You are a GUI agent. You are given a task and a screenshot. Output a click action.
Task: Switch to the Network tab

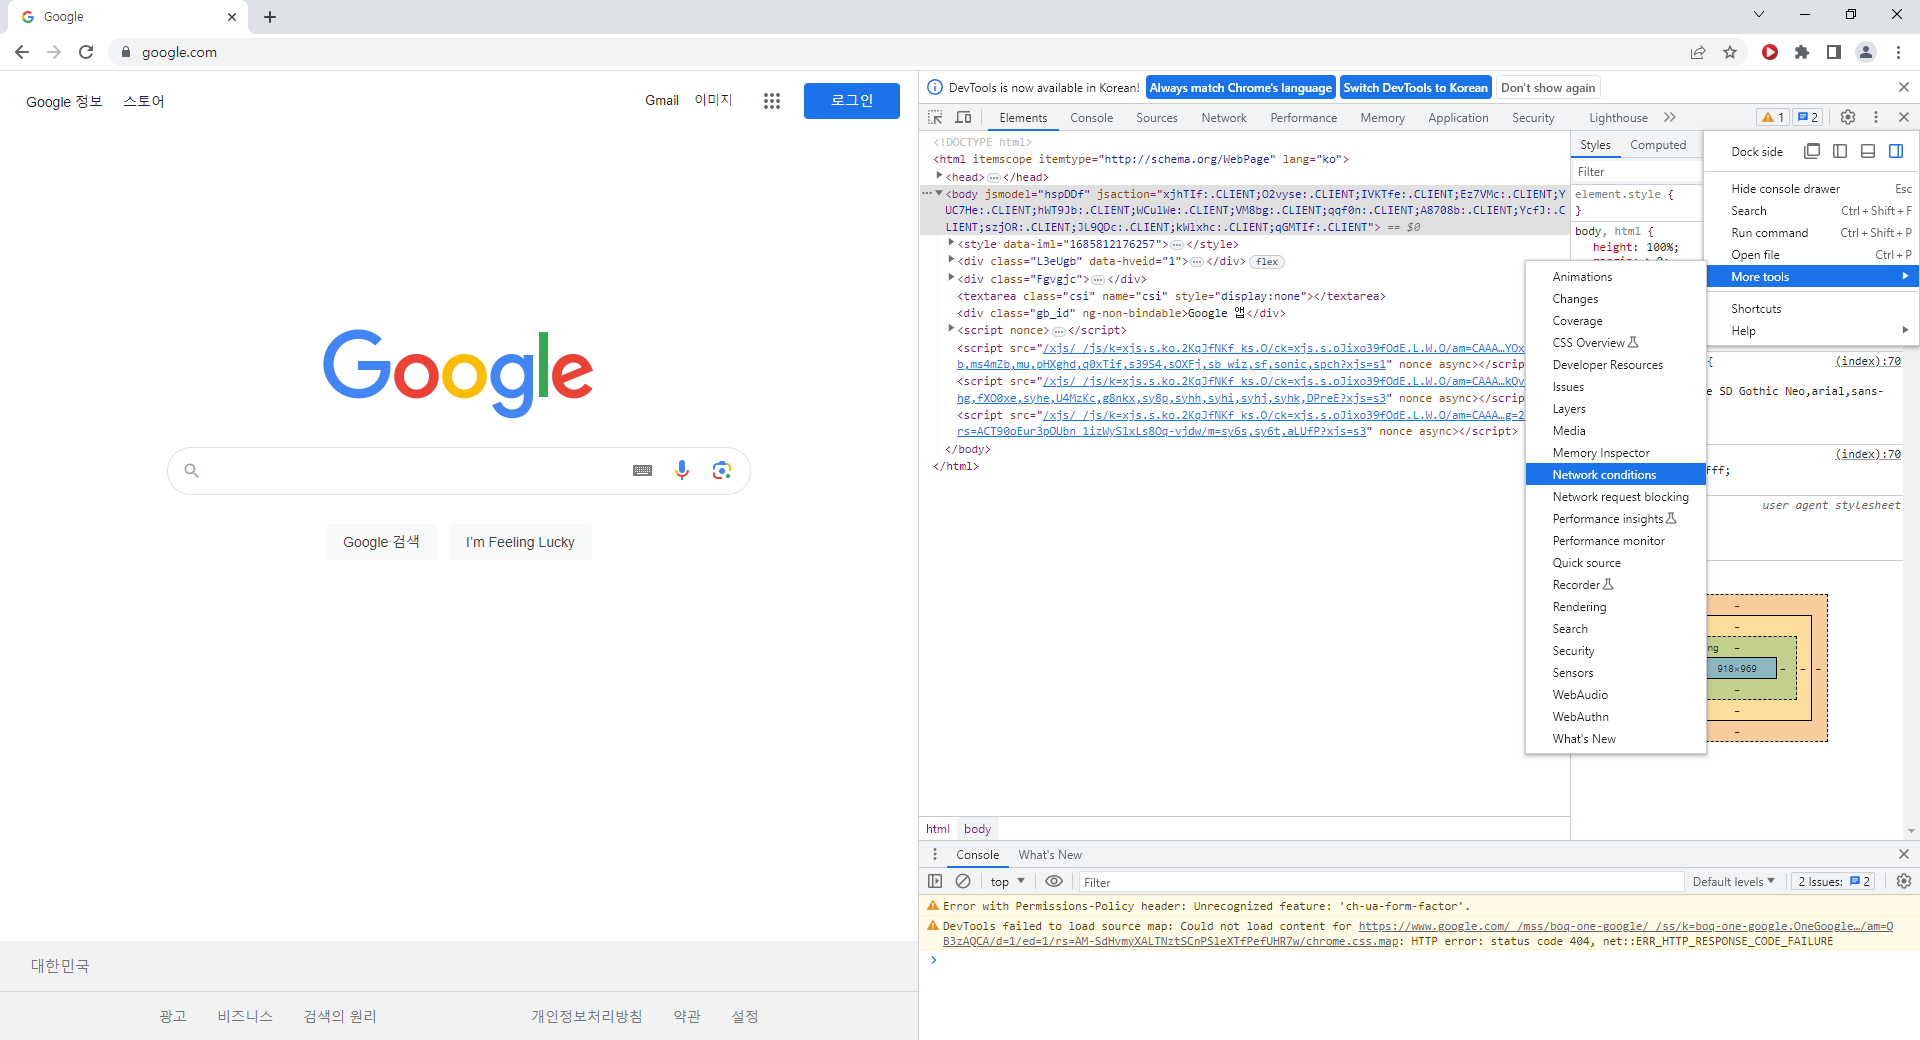coord(1224,118)
